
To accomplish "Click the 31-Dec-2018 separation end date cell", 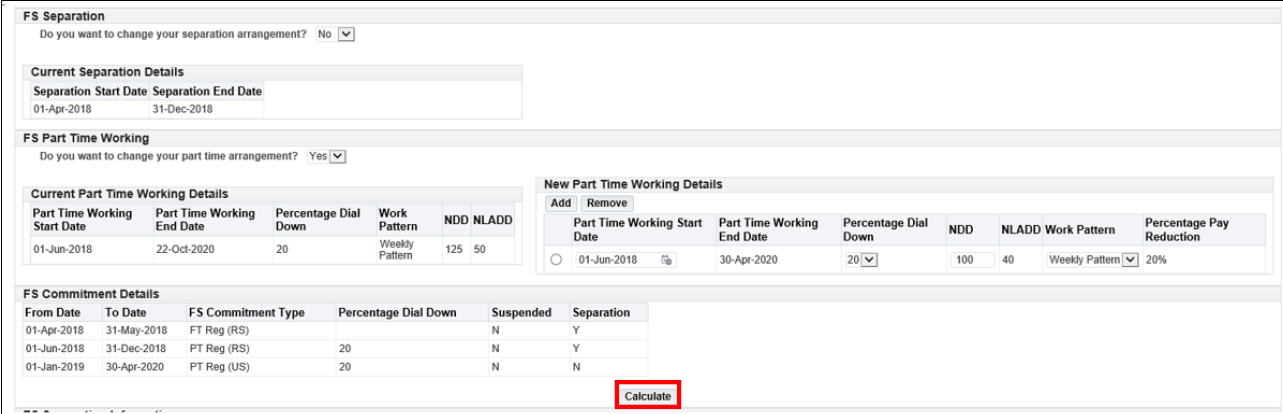I will pyautogui.click(x=182, y=109).
